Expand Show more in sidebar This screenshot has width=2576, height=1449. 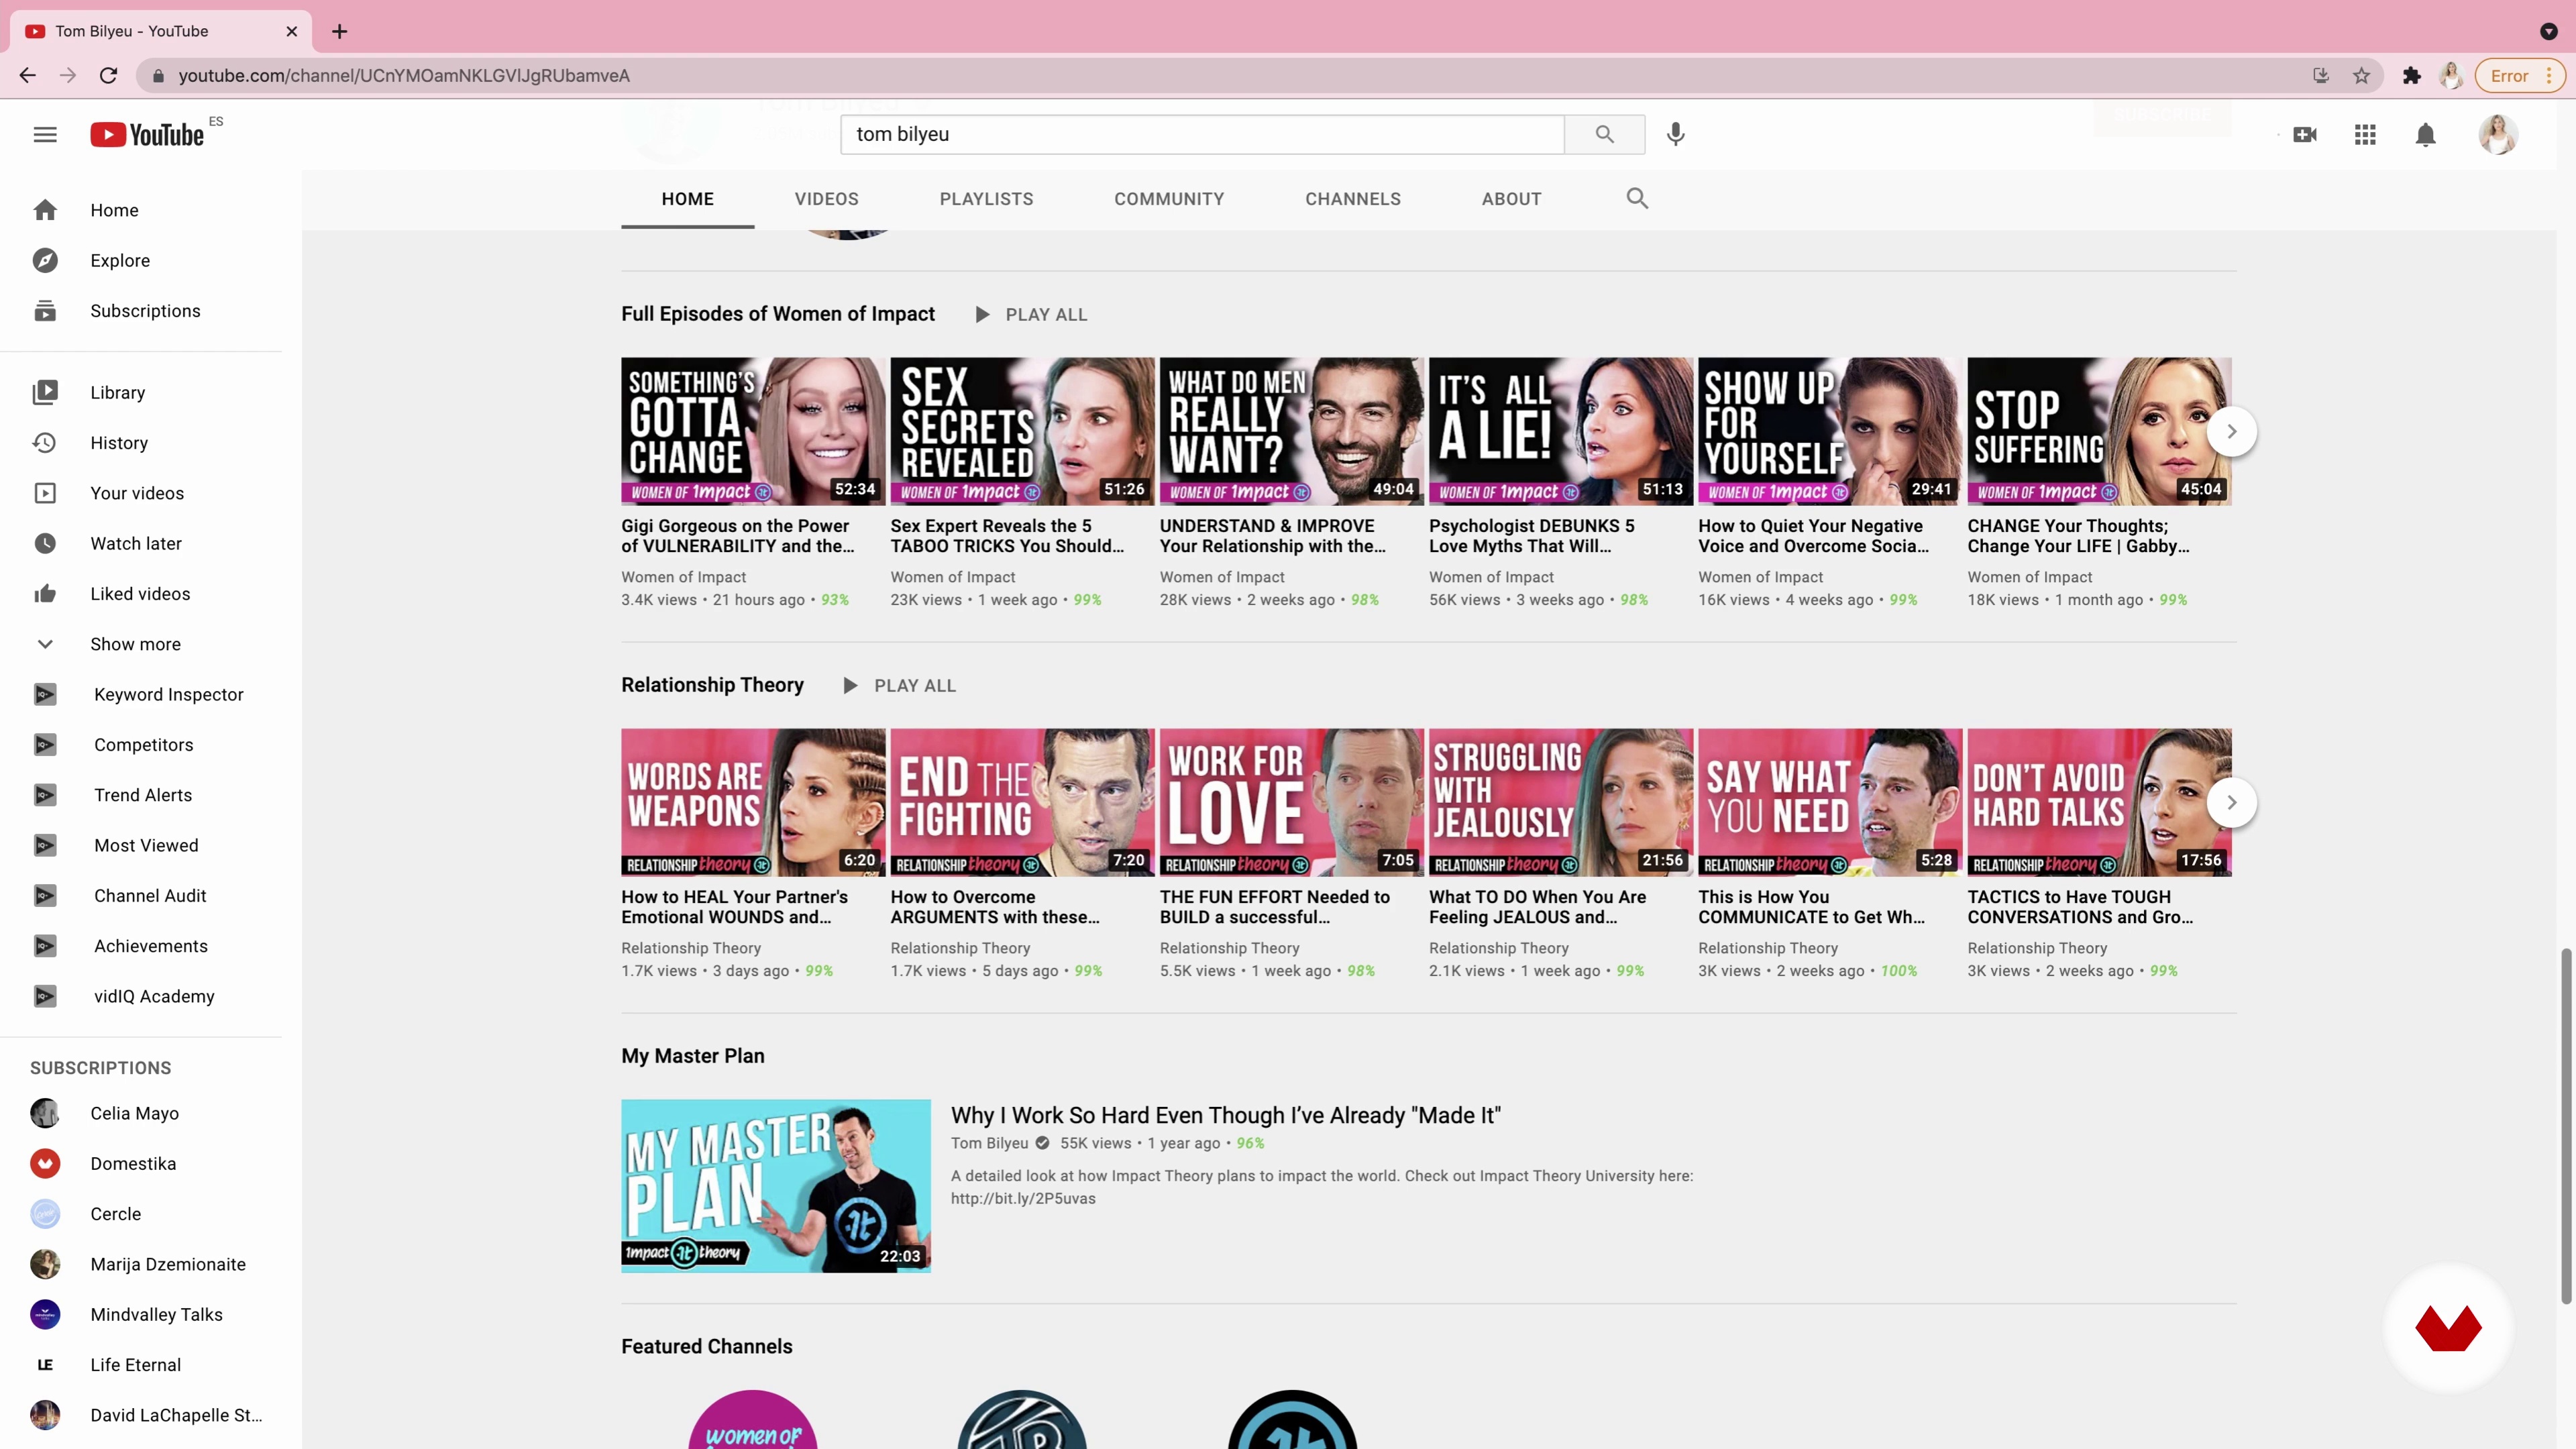coord(141,644)
